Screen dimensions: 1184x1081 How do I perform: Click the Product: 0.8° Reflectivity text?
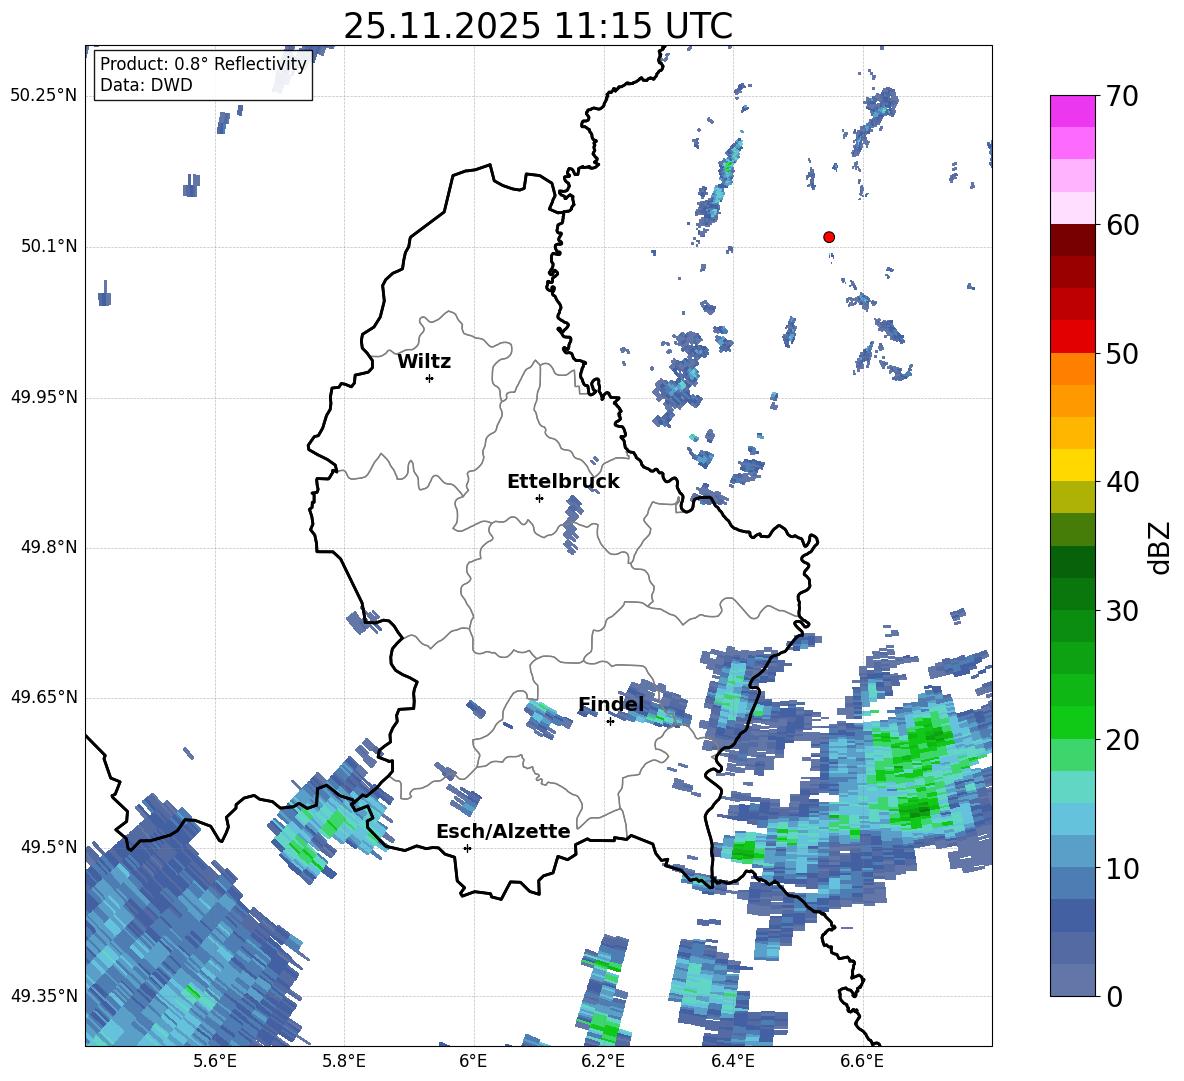pyautogui.click(x=203, y=63)
